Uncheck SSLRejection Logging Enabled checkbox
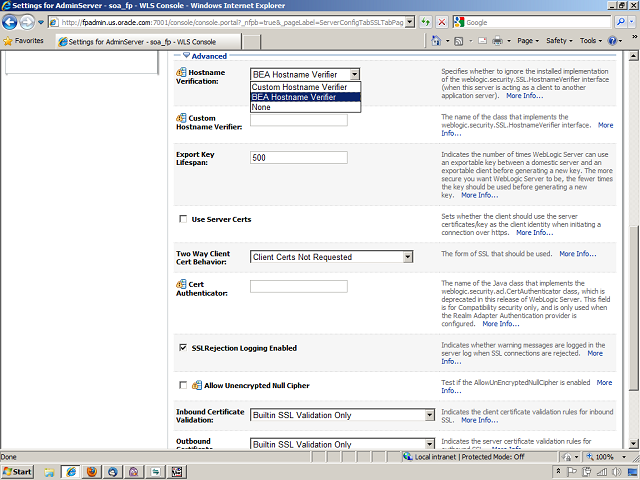This screenshot has width=640, height=480. (183, 348)
